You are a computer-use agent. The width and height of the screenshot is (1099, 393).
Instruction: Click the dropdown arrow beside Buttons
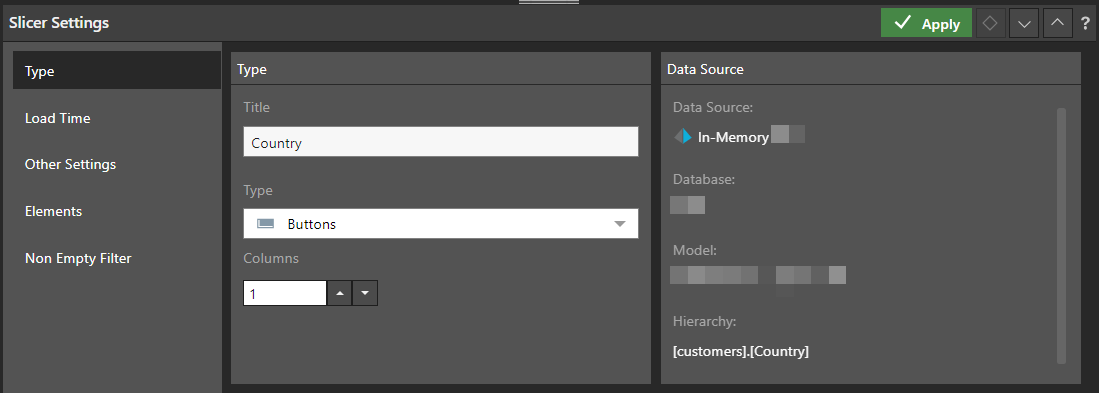(x=620, y=224)
